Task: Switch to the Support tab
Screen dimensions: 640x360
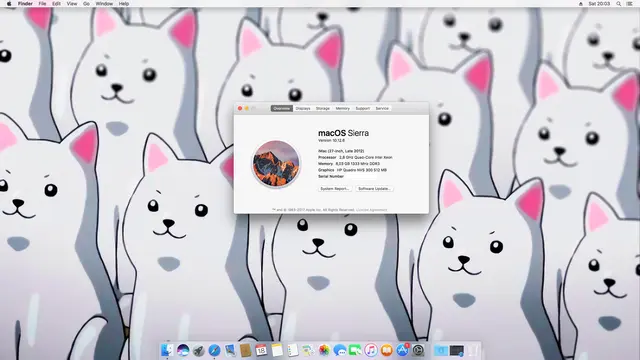Action: click(x=362, y=109)
